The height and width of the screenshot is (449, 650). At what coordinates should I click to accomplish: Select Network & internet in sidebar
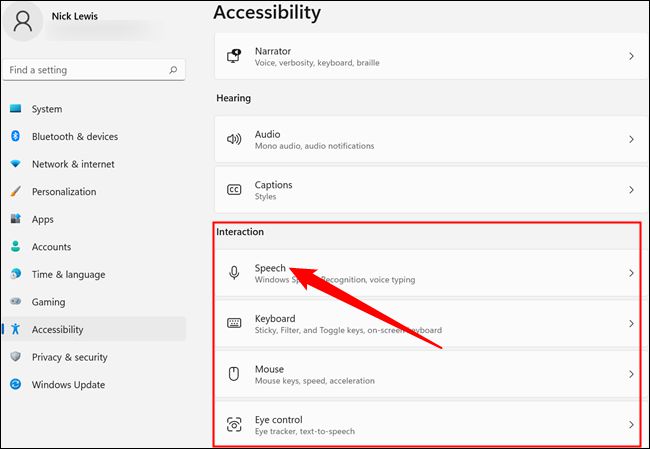click(73, 164)
